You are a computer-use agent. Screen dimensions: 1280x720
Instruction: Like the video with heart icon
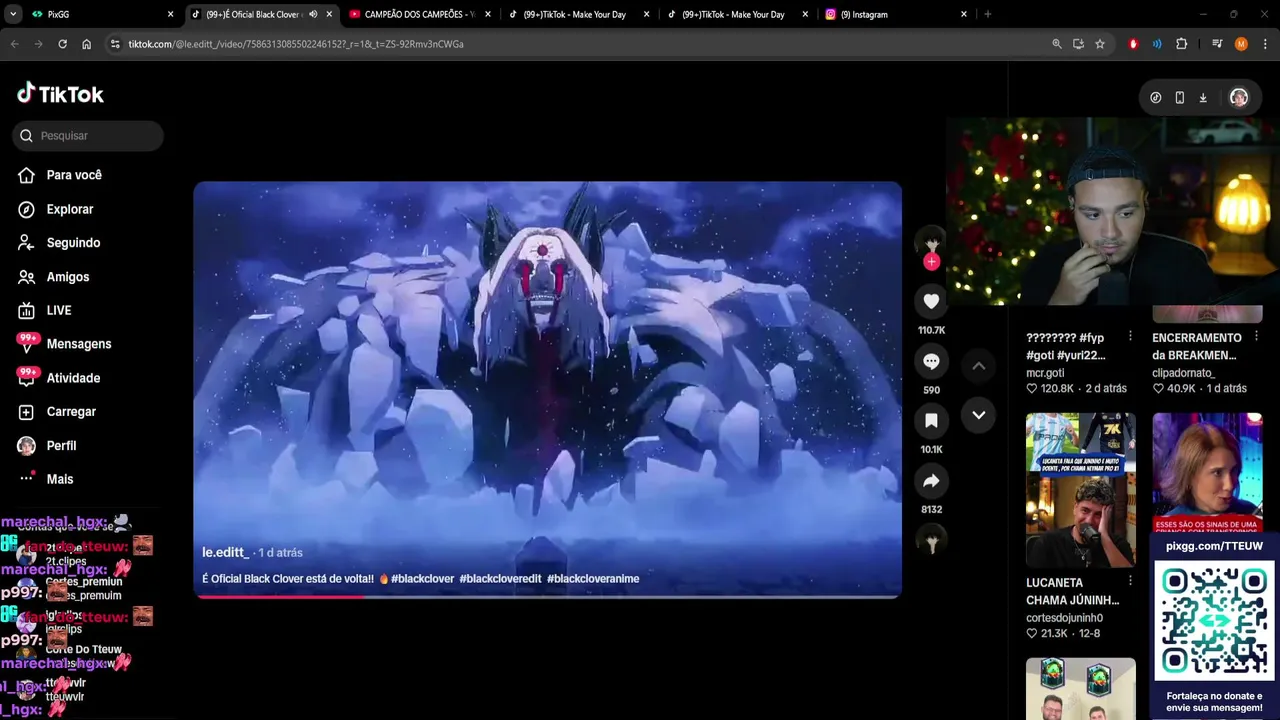(x=931, y=301)
